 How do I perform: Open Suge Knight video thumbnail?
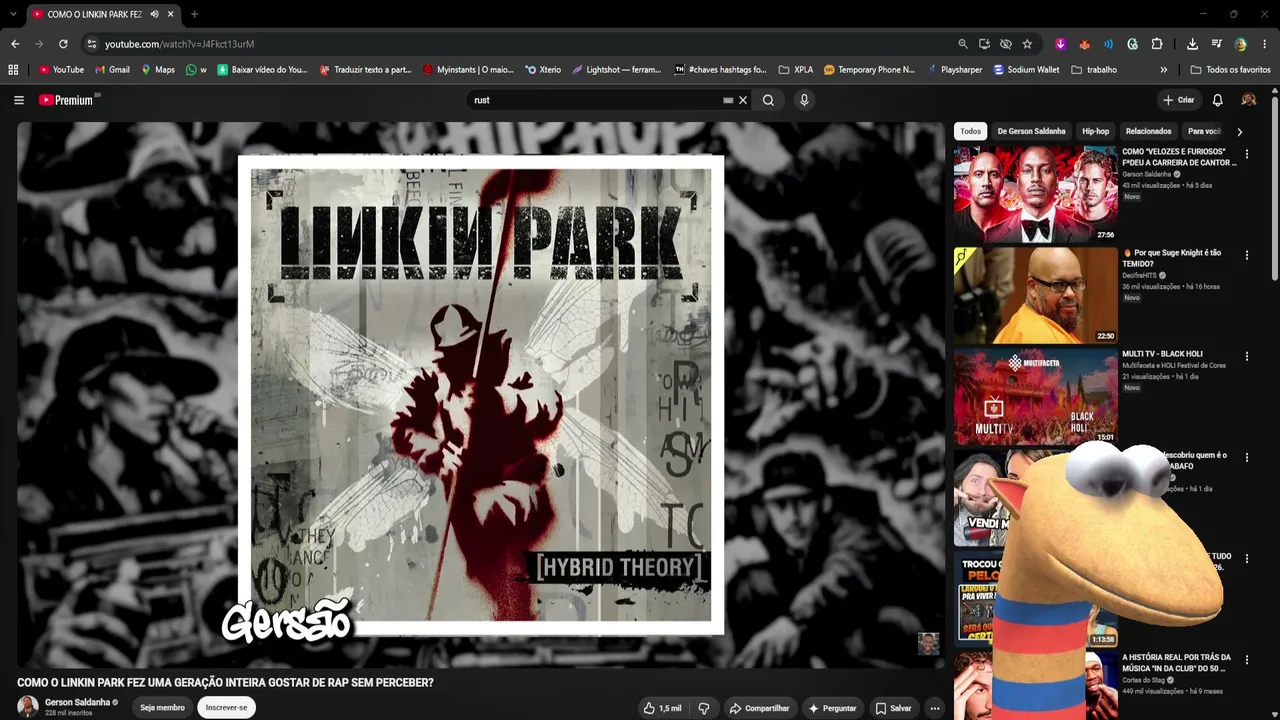point(1036,295)
